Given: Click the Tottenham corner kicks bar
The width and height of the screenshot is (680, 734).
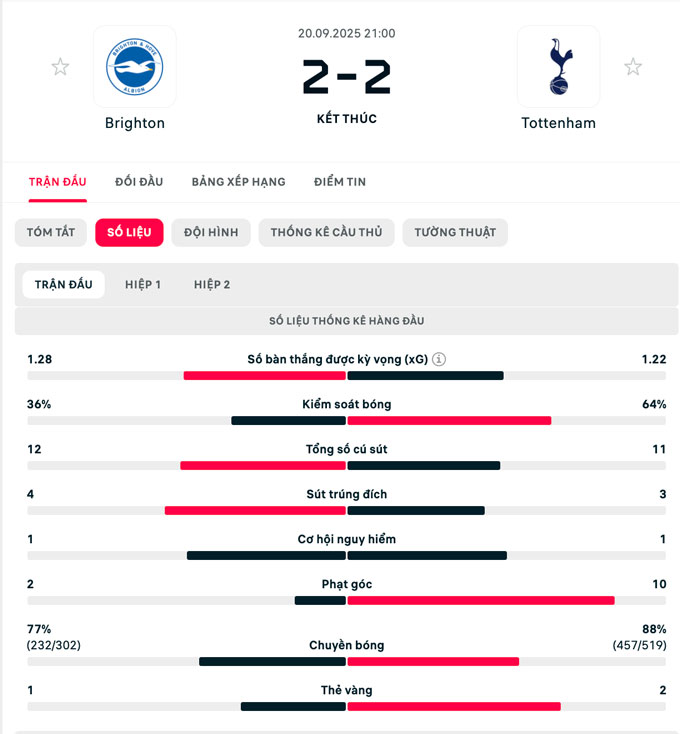Looking at the screenshot, I should pyautogui.click(x=480, y=601).
